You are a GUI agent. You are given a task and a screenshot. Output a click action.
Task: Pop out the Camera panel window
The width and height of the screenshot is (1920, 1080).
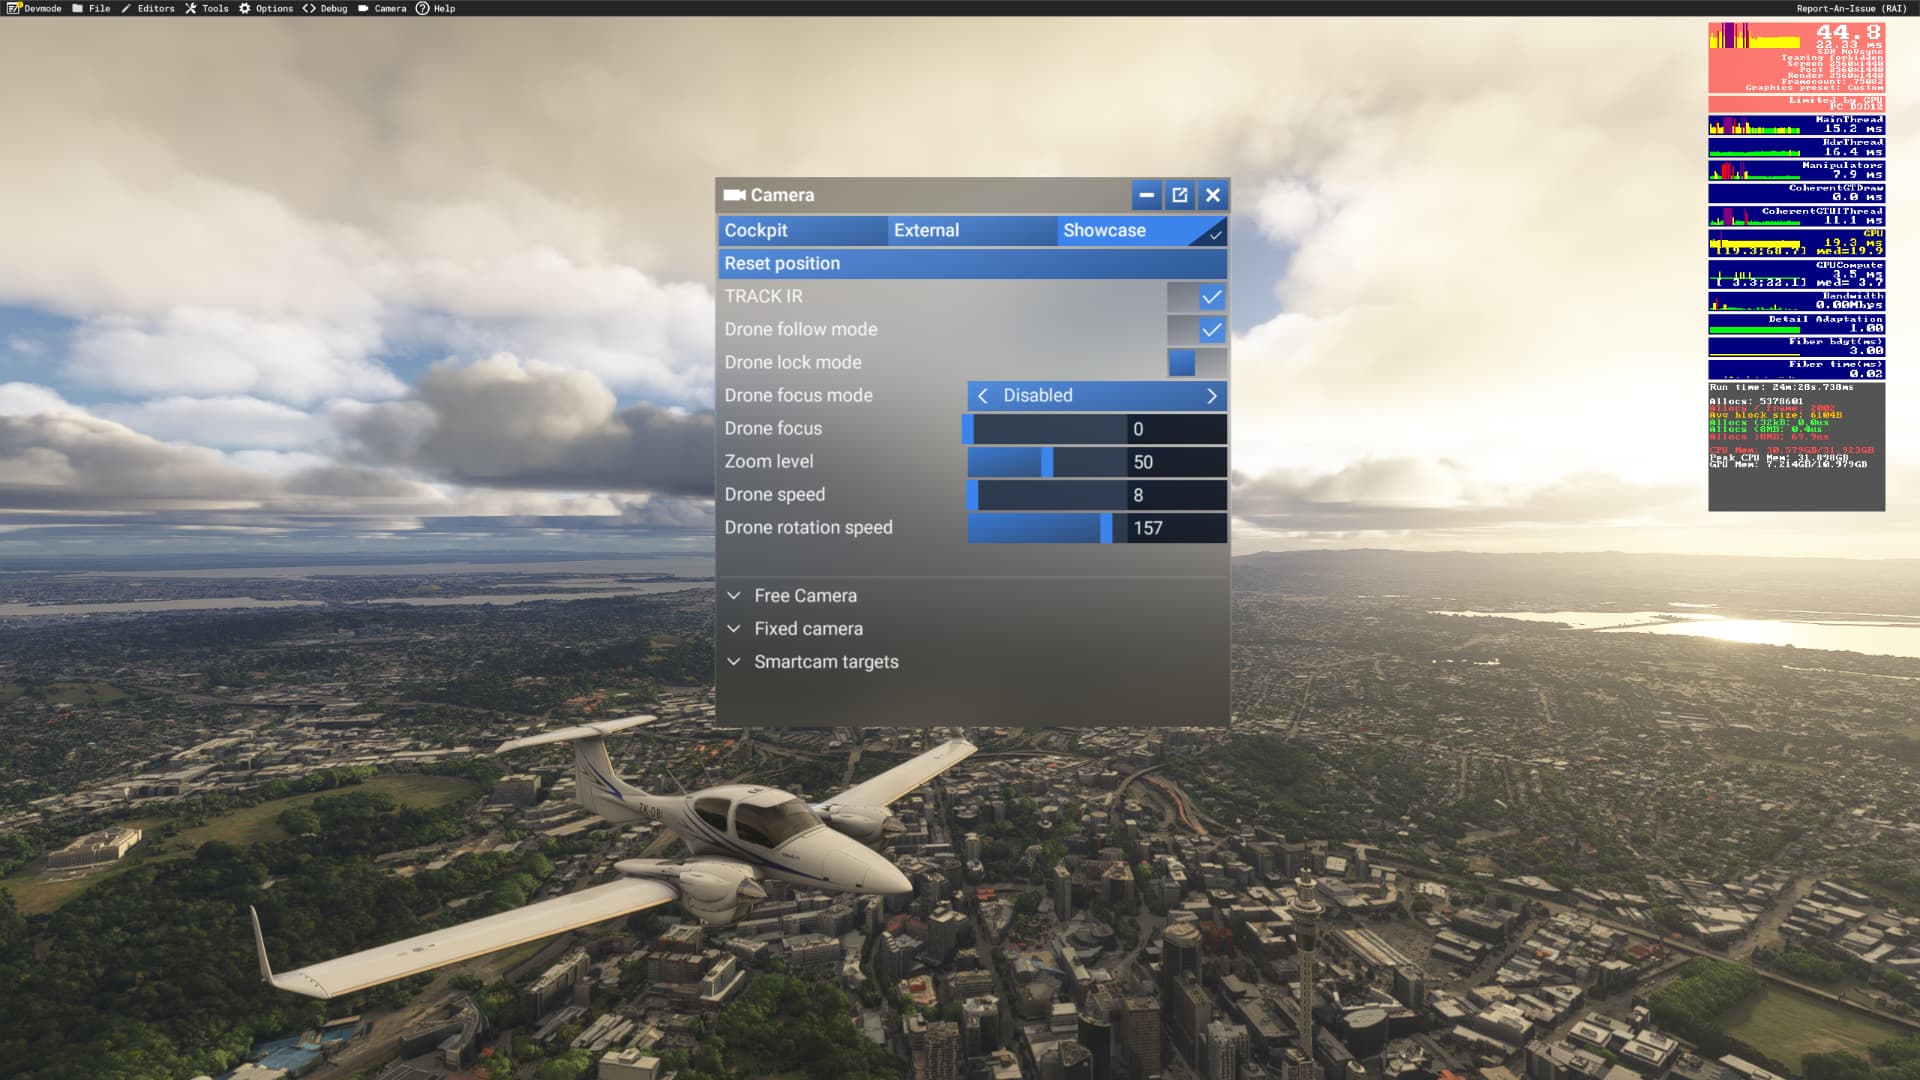click(x=1180, y=195)
